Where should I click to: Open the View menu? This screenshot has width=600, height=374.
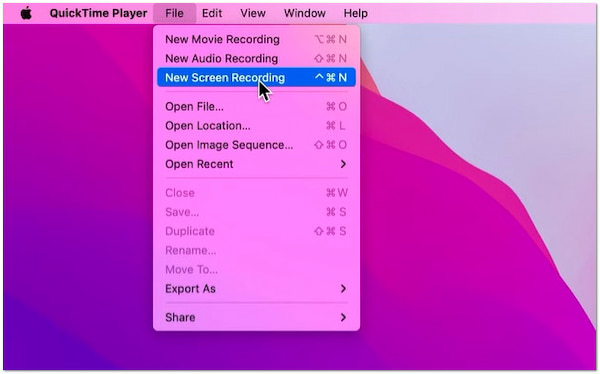253,13
